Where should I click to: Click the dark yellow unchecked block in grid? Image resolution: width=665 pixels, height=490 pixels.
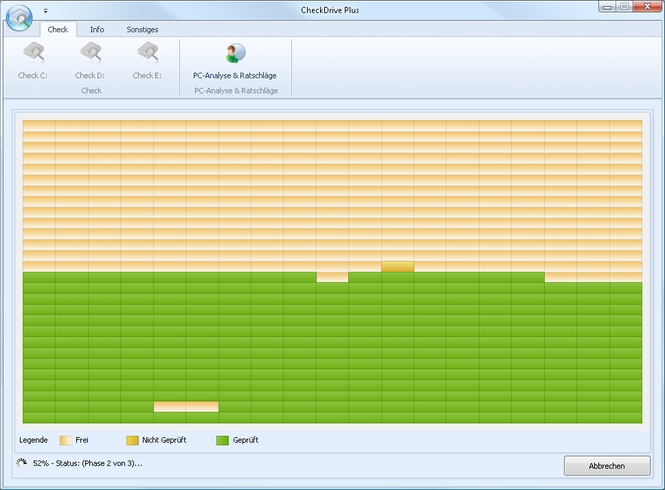pyautogui.click(x=397, y=266)
